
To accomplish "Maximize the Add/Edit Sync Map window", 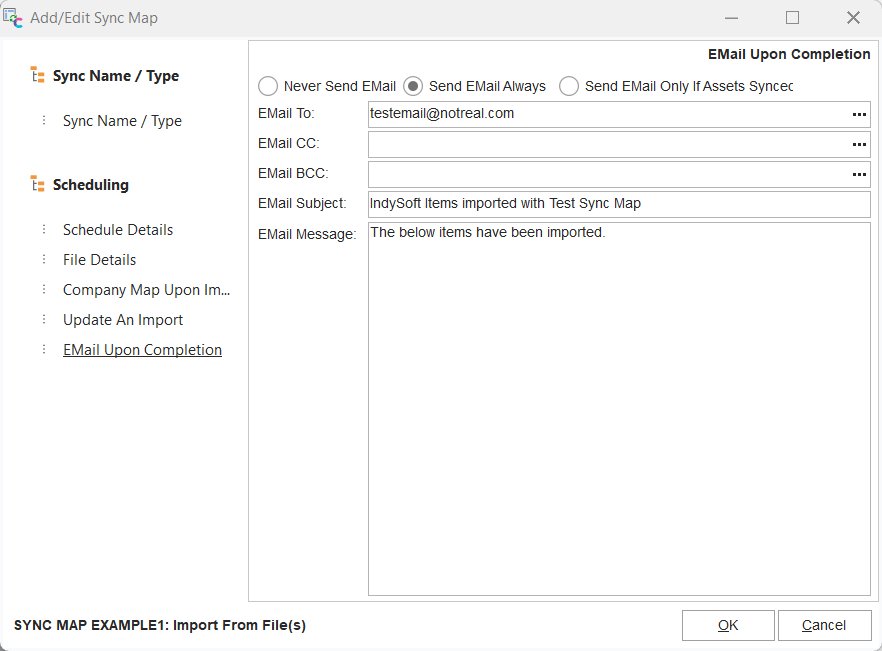I will pyautogui.click(x=793, y=18).
